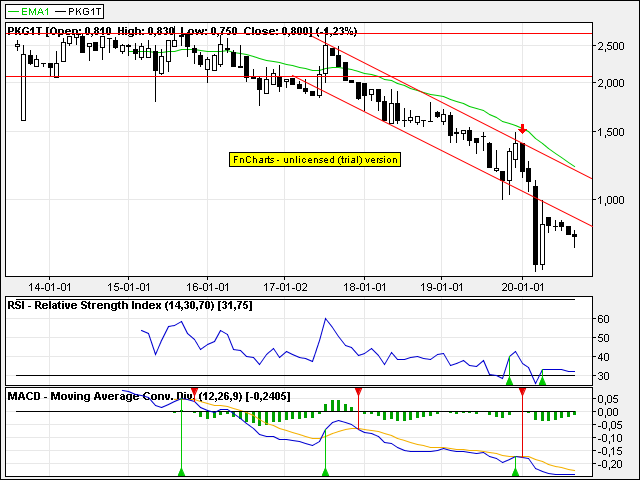Click the leftmost green buy triangle in the MACD panel
Image resolution: width=640 pixels, height=480 pixels.
[x=182, y=472]
